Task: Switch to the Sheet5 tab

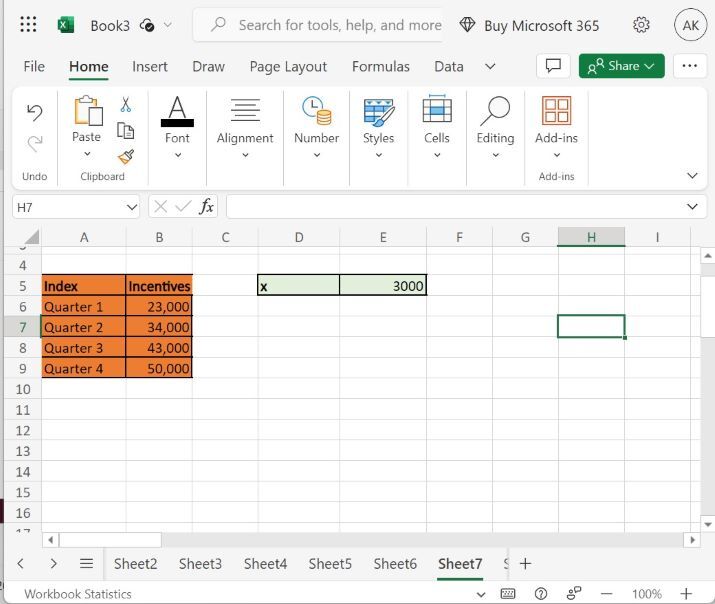Action: 330,564
